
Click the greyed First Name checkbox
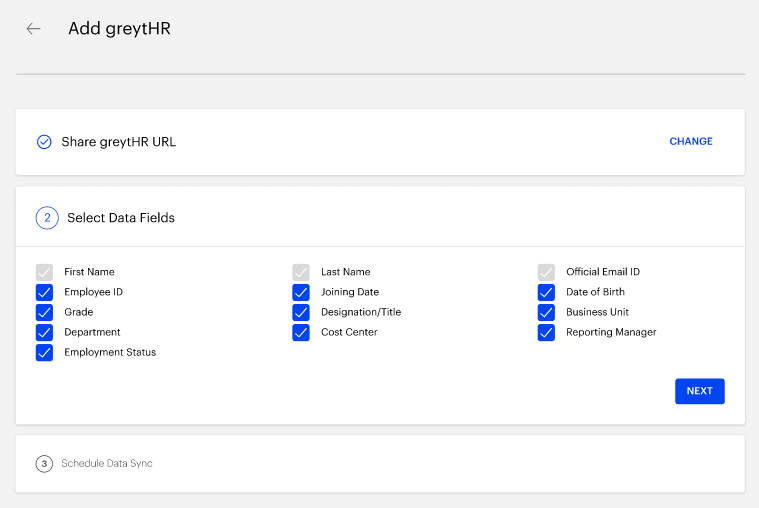click(44, 272)
